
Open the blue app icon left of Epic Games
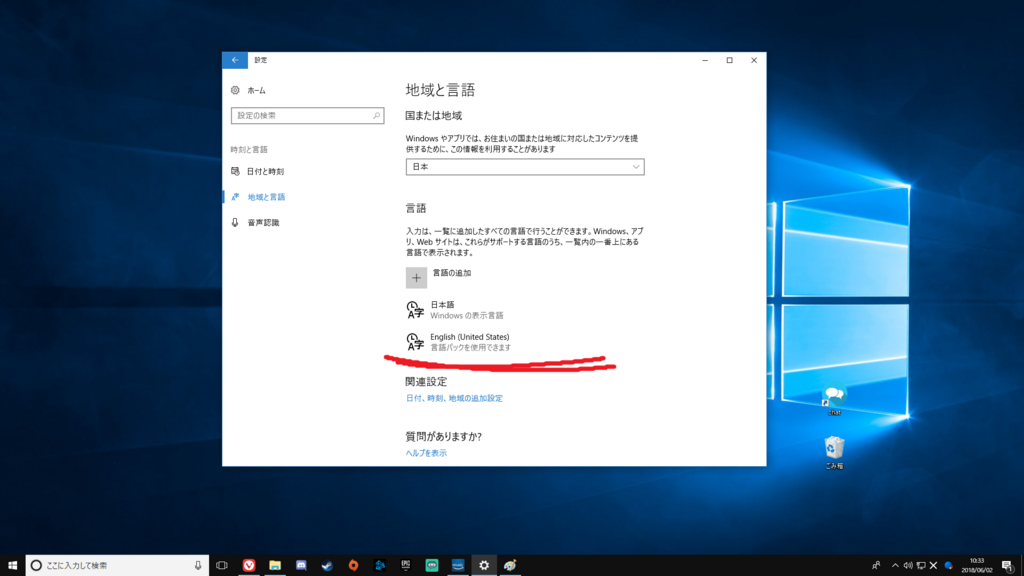coord(379,566)
